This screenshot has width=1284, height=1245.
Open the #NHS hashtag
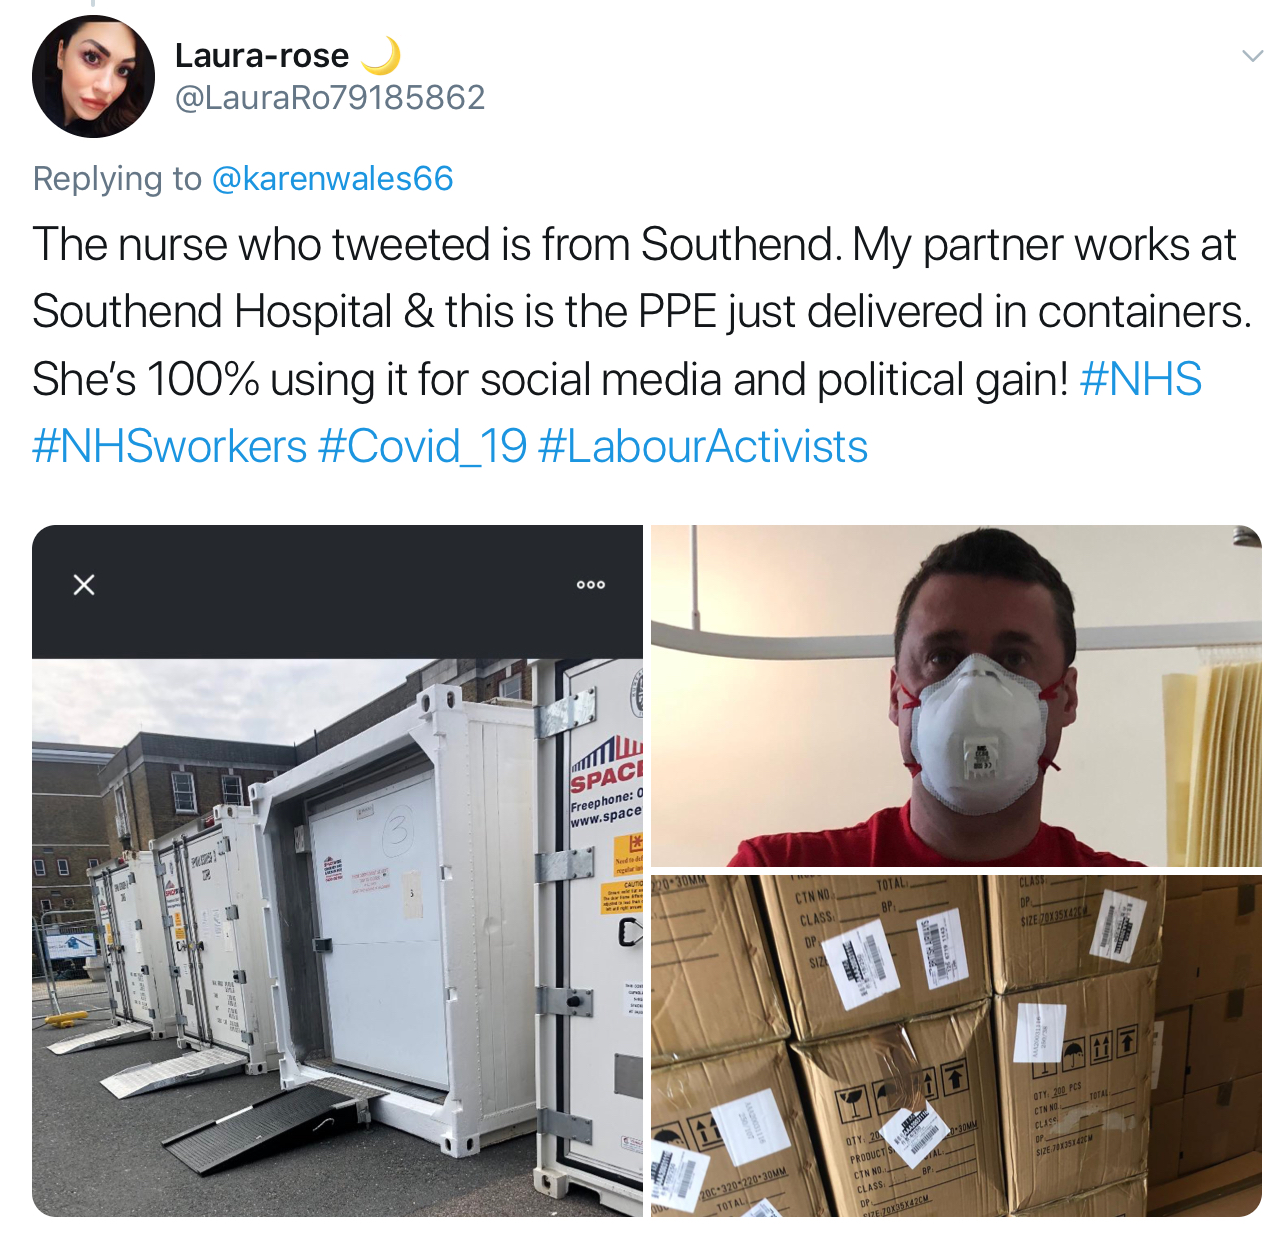click(1141, 379)
